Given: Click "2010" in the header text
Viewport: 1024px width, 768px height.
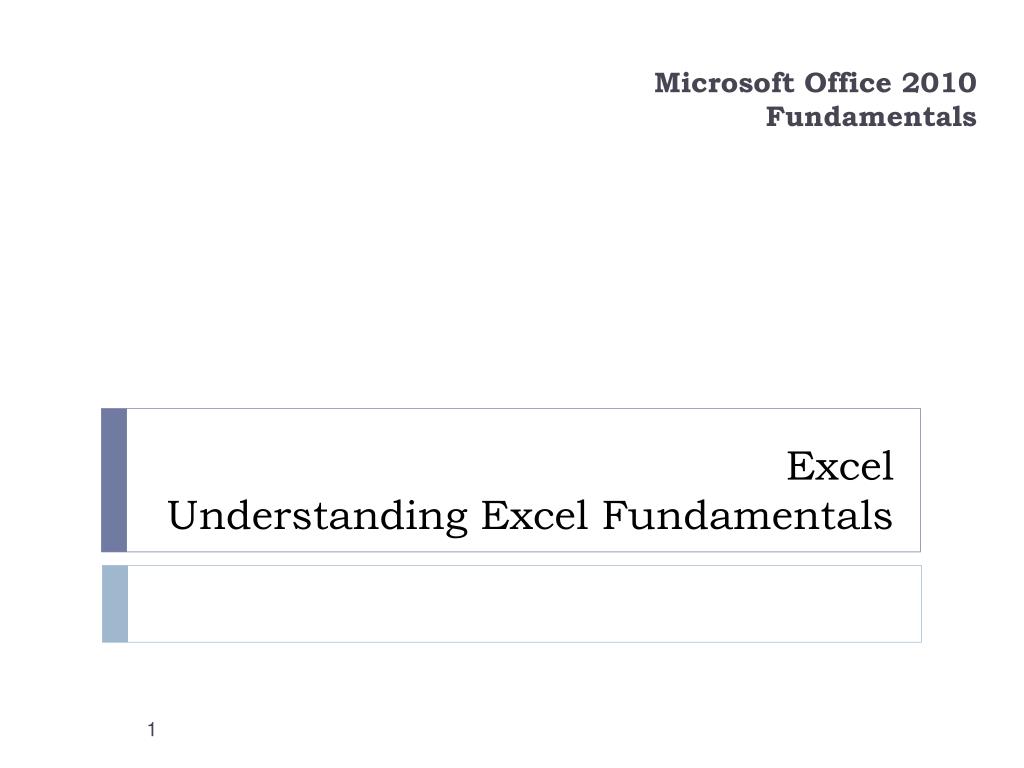Looking at the screenshot, I should pos(939,83).
